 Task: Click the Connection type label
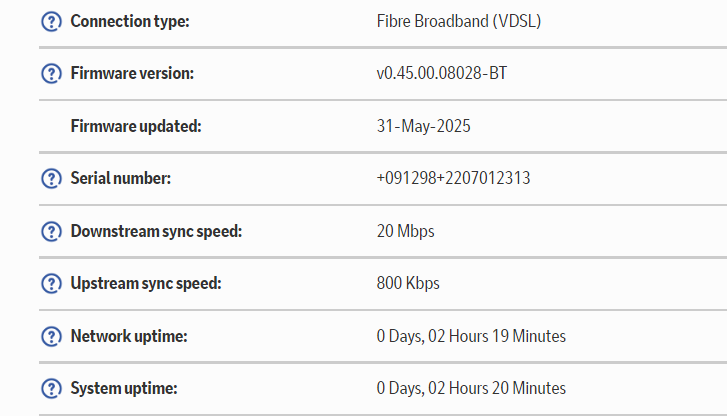tap(130, 21)
